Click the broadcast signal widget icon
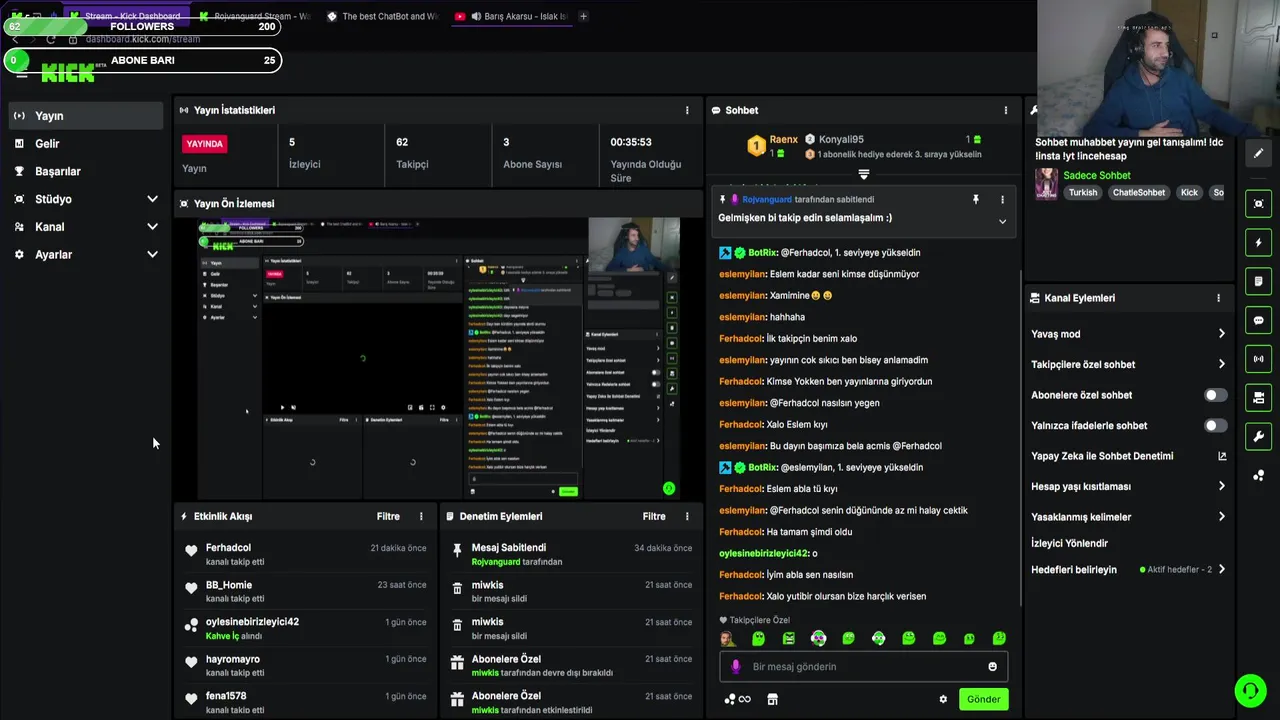Screen dimensions: 1280x720 coord(1258,359)
